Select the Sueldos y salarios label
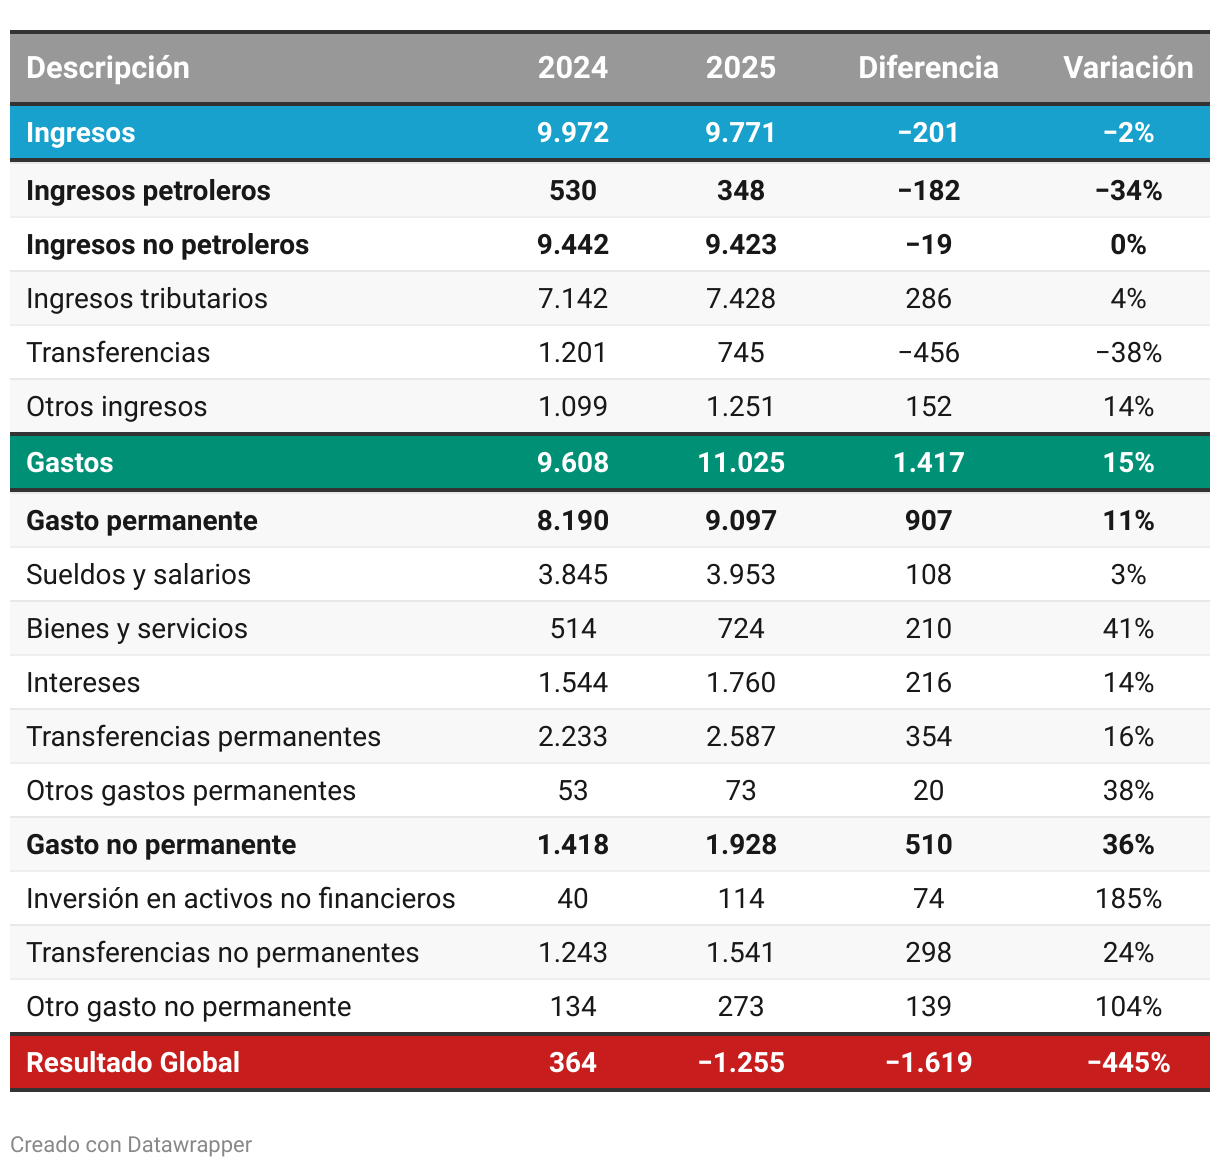This screenshot has width=1220, height=1168. [138, 575]
